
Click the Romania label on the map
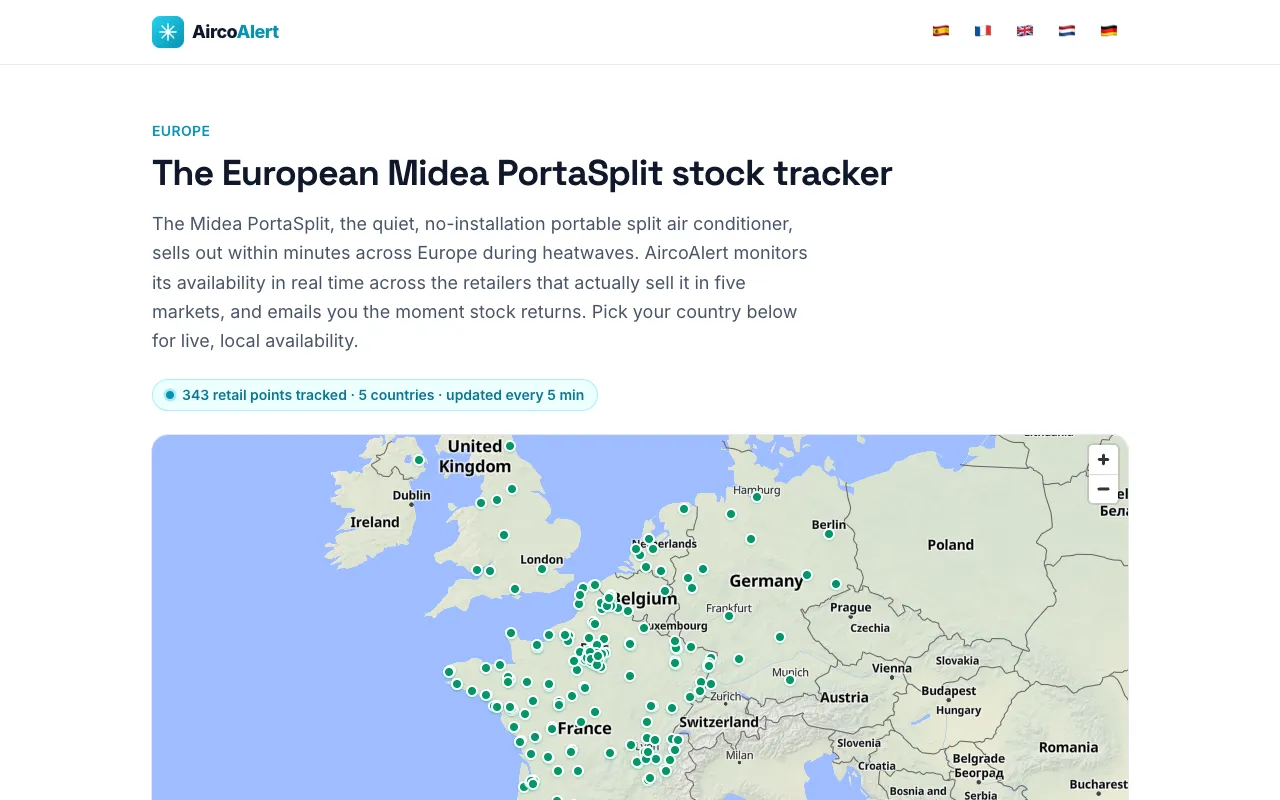click(x=1068, y=747)
